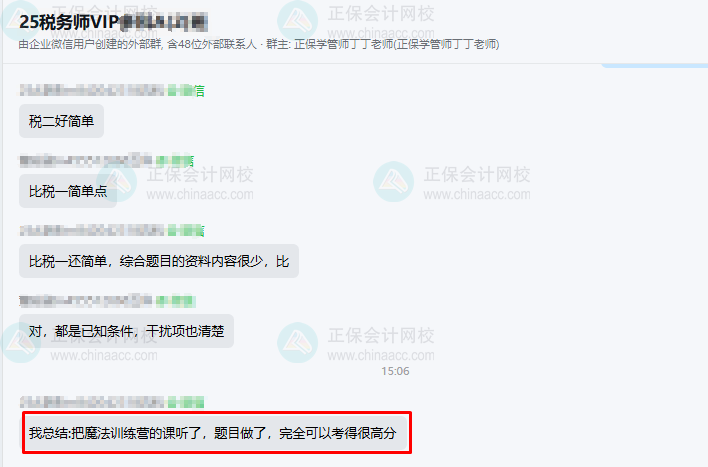Select the message bubble 比税一简单点
Screen dimensions: 708x467
tap(68, 191)
